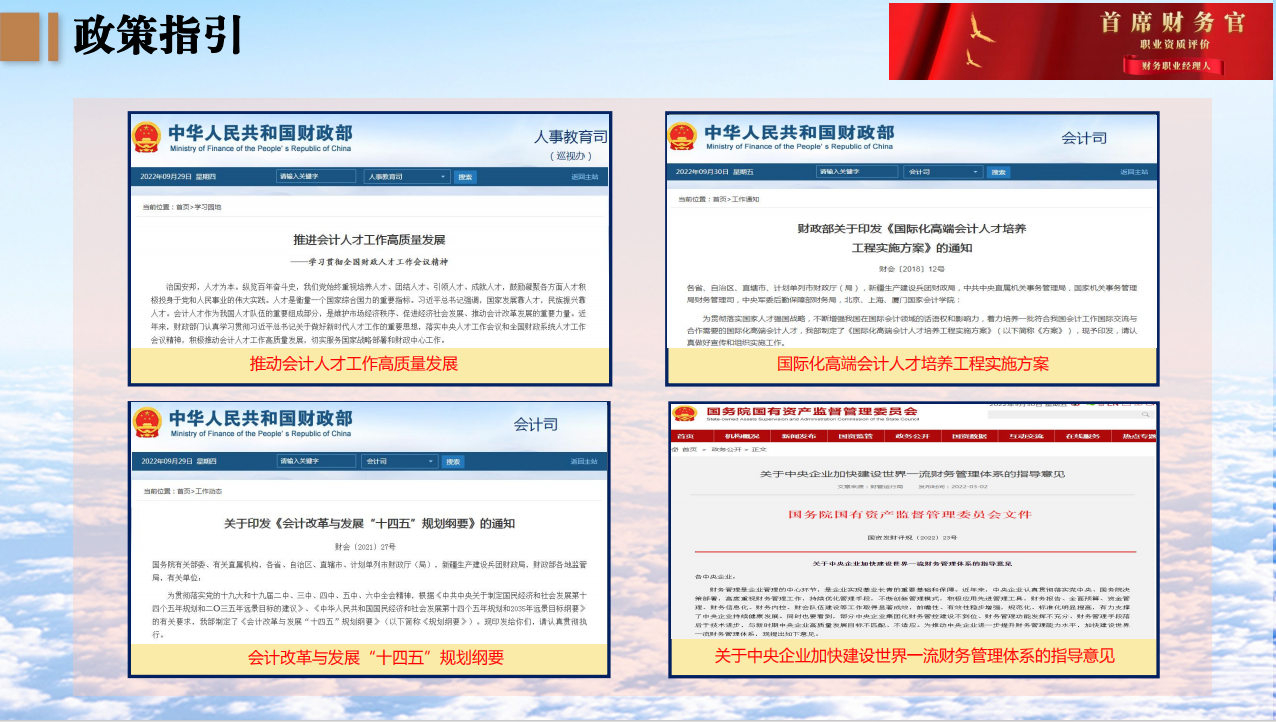Click the magnifier search icon in the 国资委 page

1146,415
